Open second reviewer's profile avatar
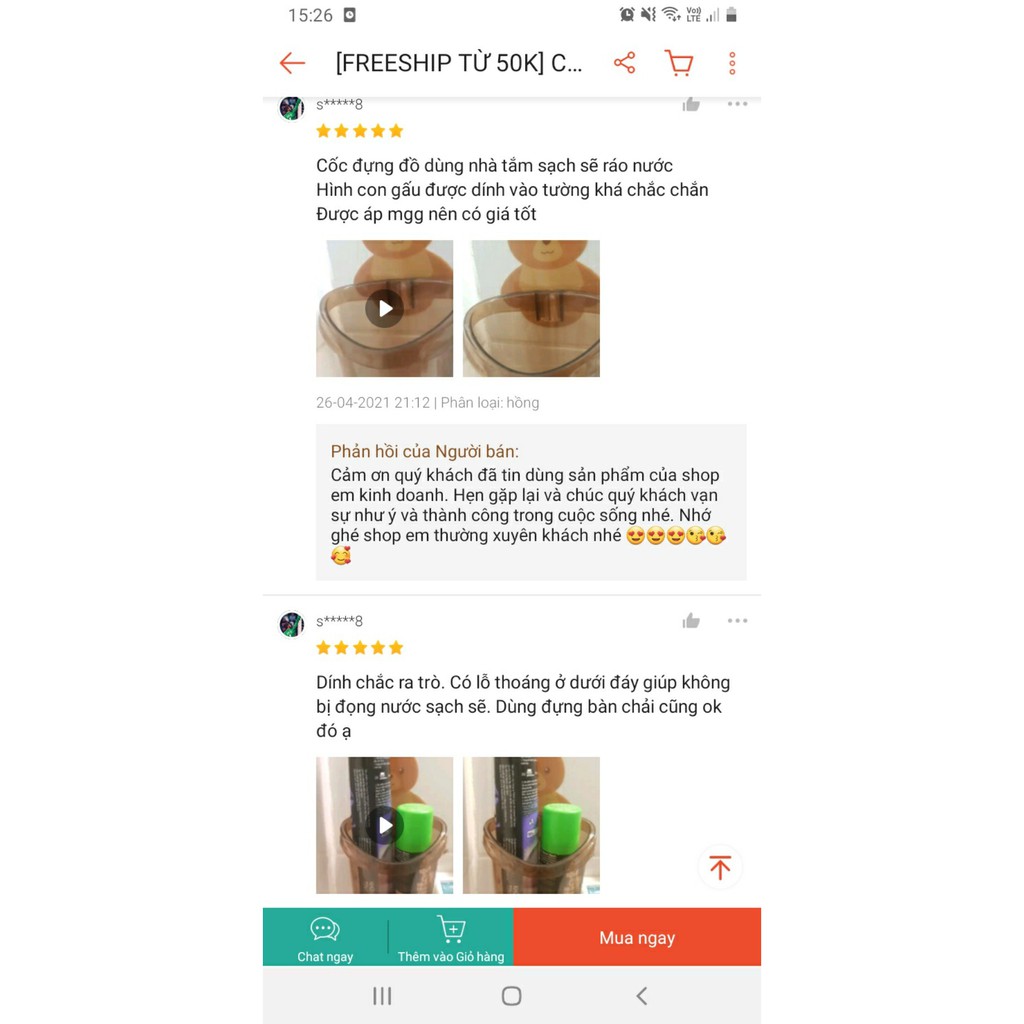Image resolution: width=1024 pixels, height=1024 pixels. pyautogui.click(x=292, y=624)
